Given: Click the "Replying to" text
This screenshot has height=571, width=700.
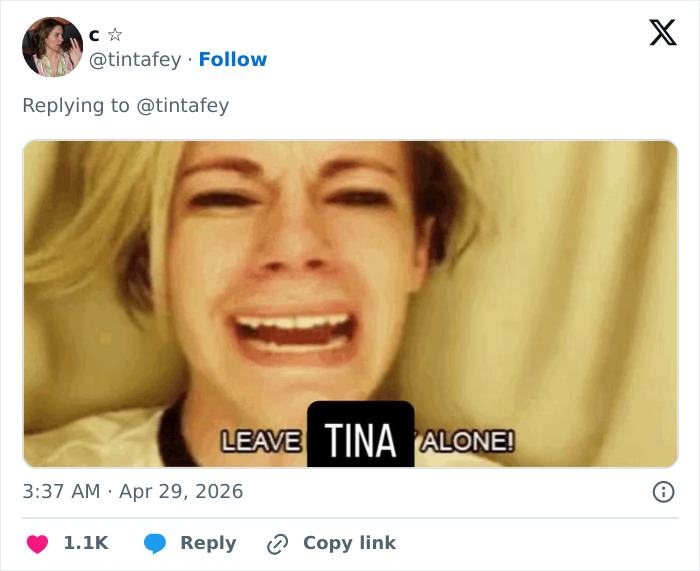Looking at the screenshot, I should 76,105.
